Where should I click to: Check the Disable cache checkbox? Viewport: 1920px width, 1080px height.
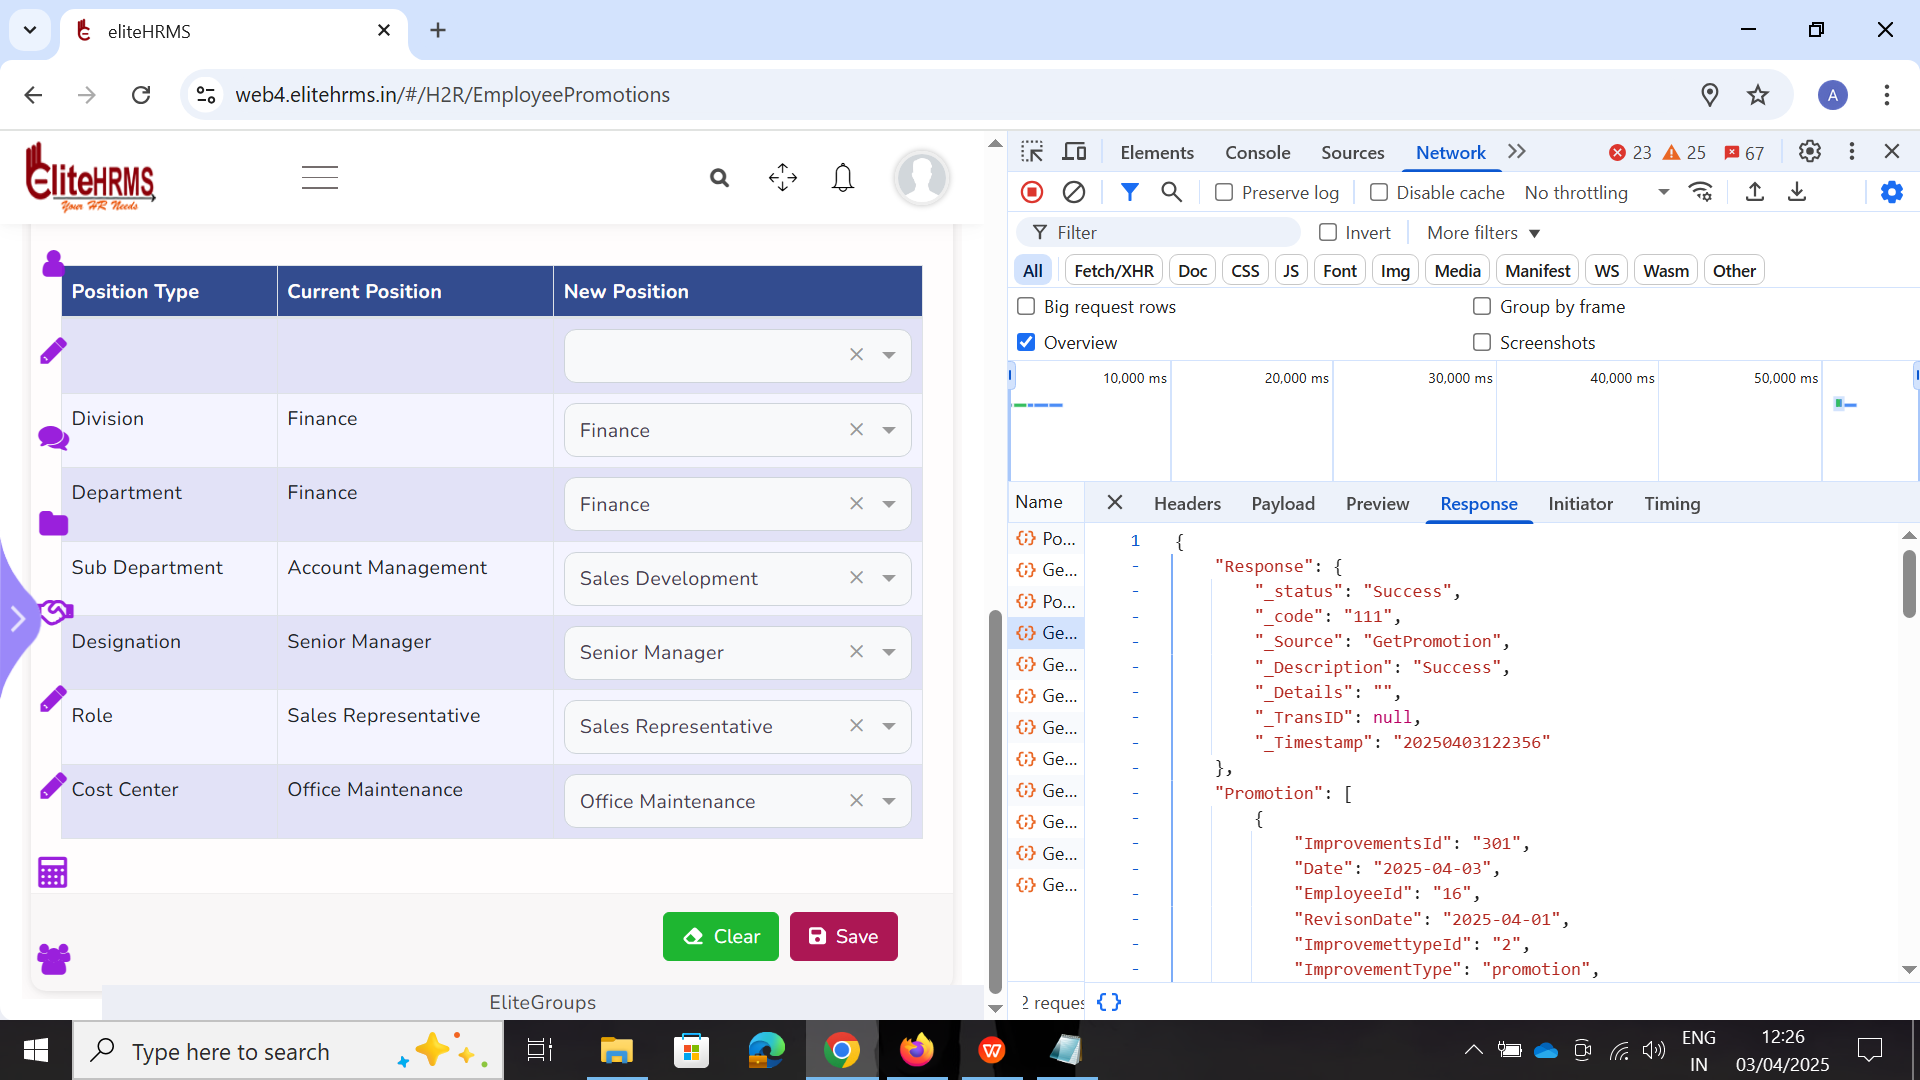pos(1379,192)
